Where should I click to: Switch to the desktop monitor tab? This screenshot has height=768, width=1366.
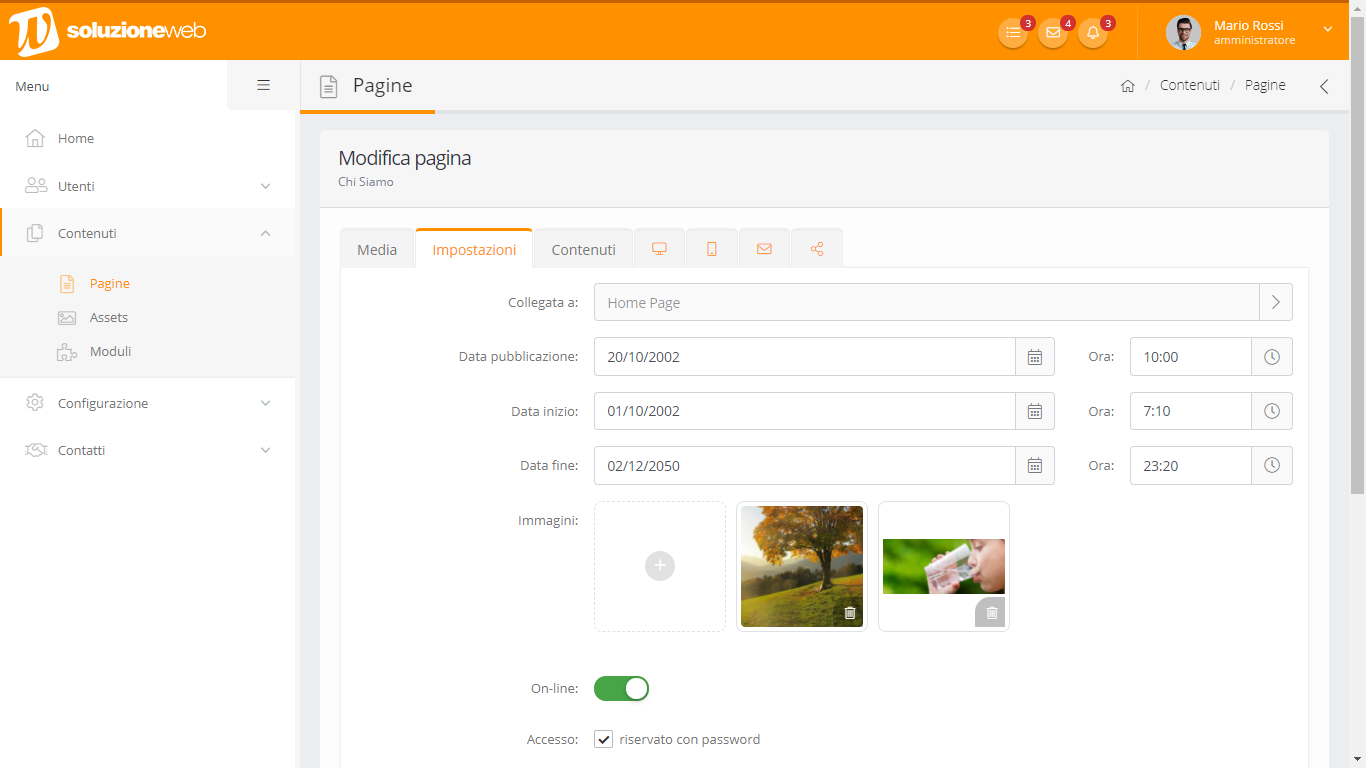pos(659,249)
